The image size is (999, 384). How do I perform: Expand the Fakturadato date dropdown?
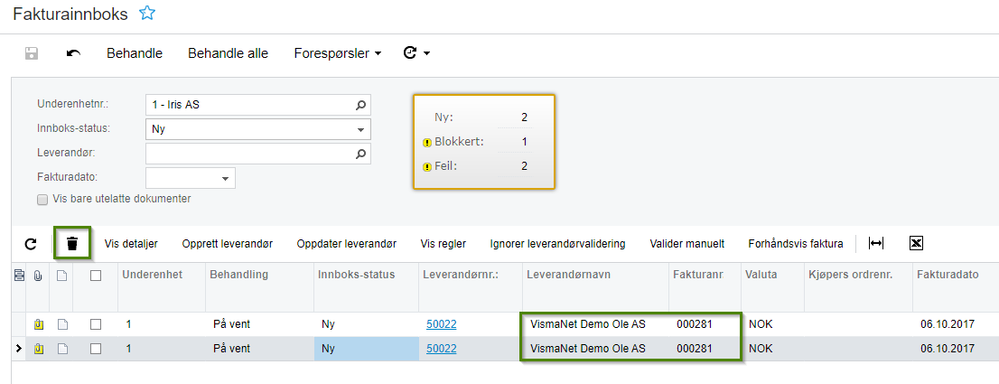coord(225,178)
